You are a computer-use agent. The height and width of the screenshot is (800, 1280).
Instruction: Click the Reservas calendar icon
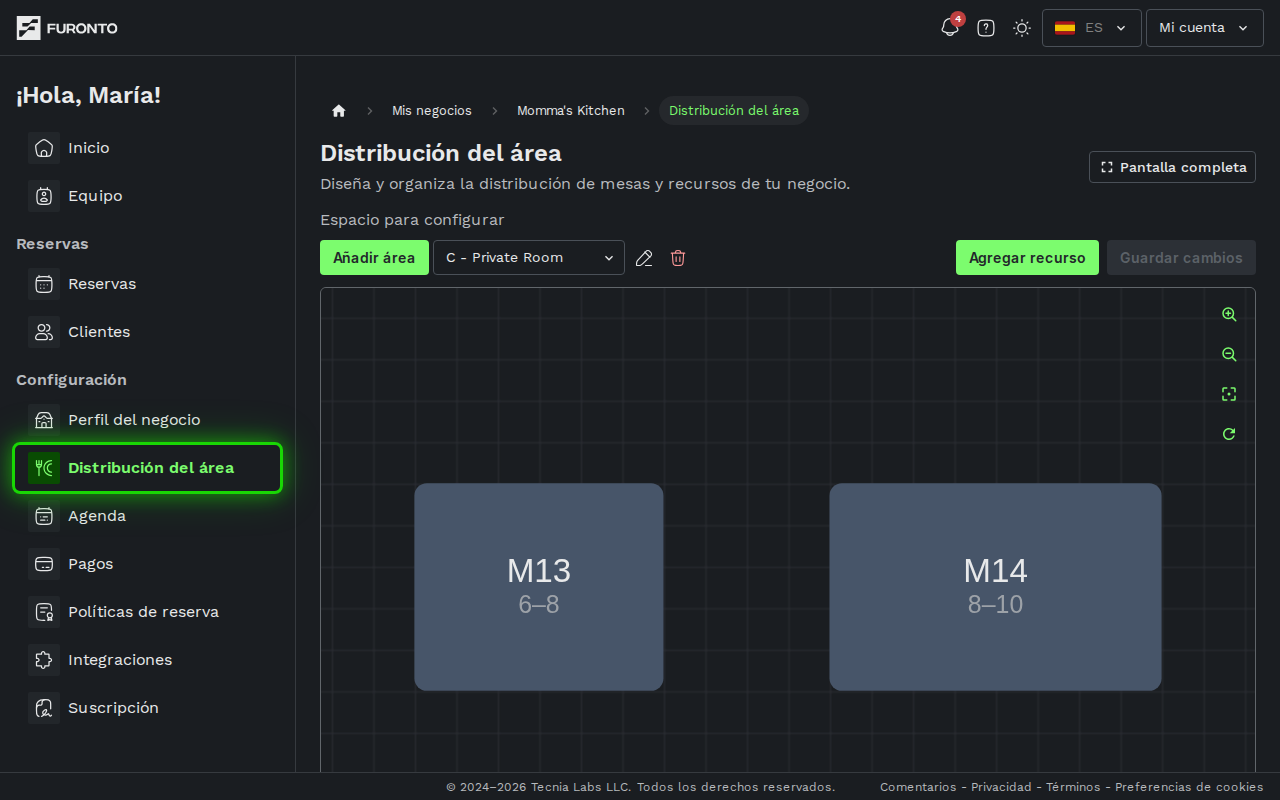44,284
